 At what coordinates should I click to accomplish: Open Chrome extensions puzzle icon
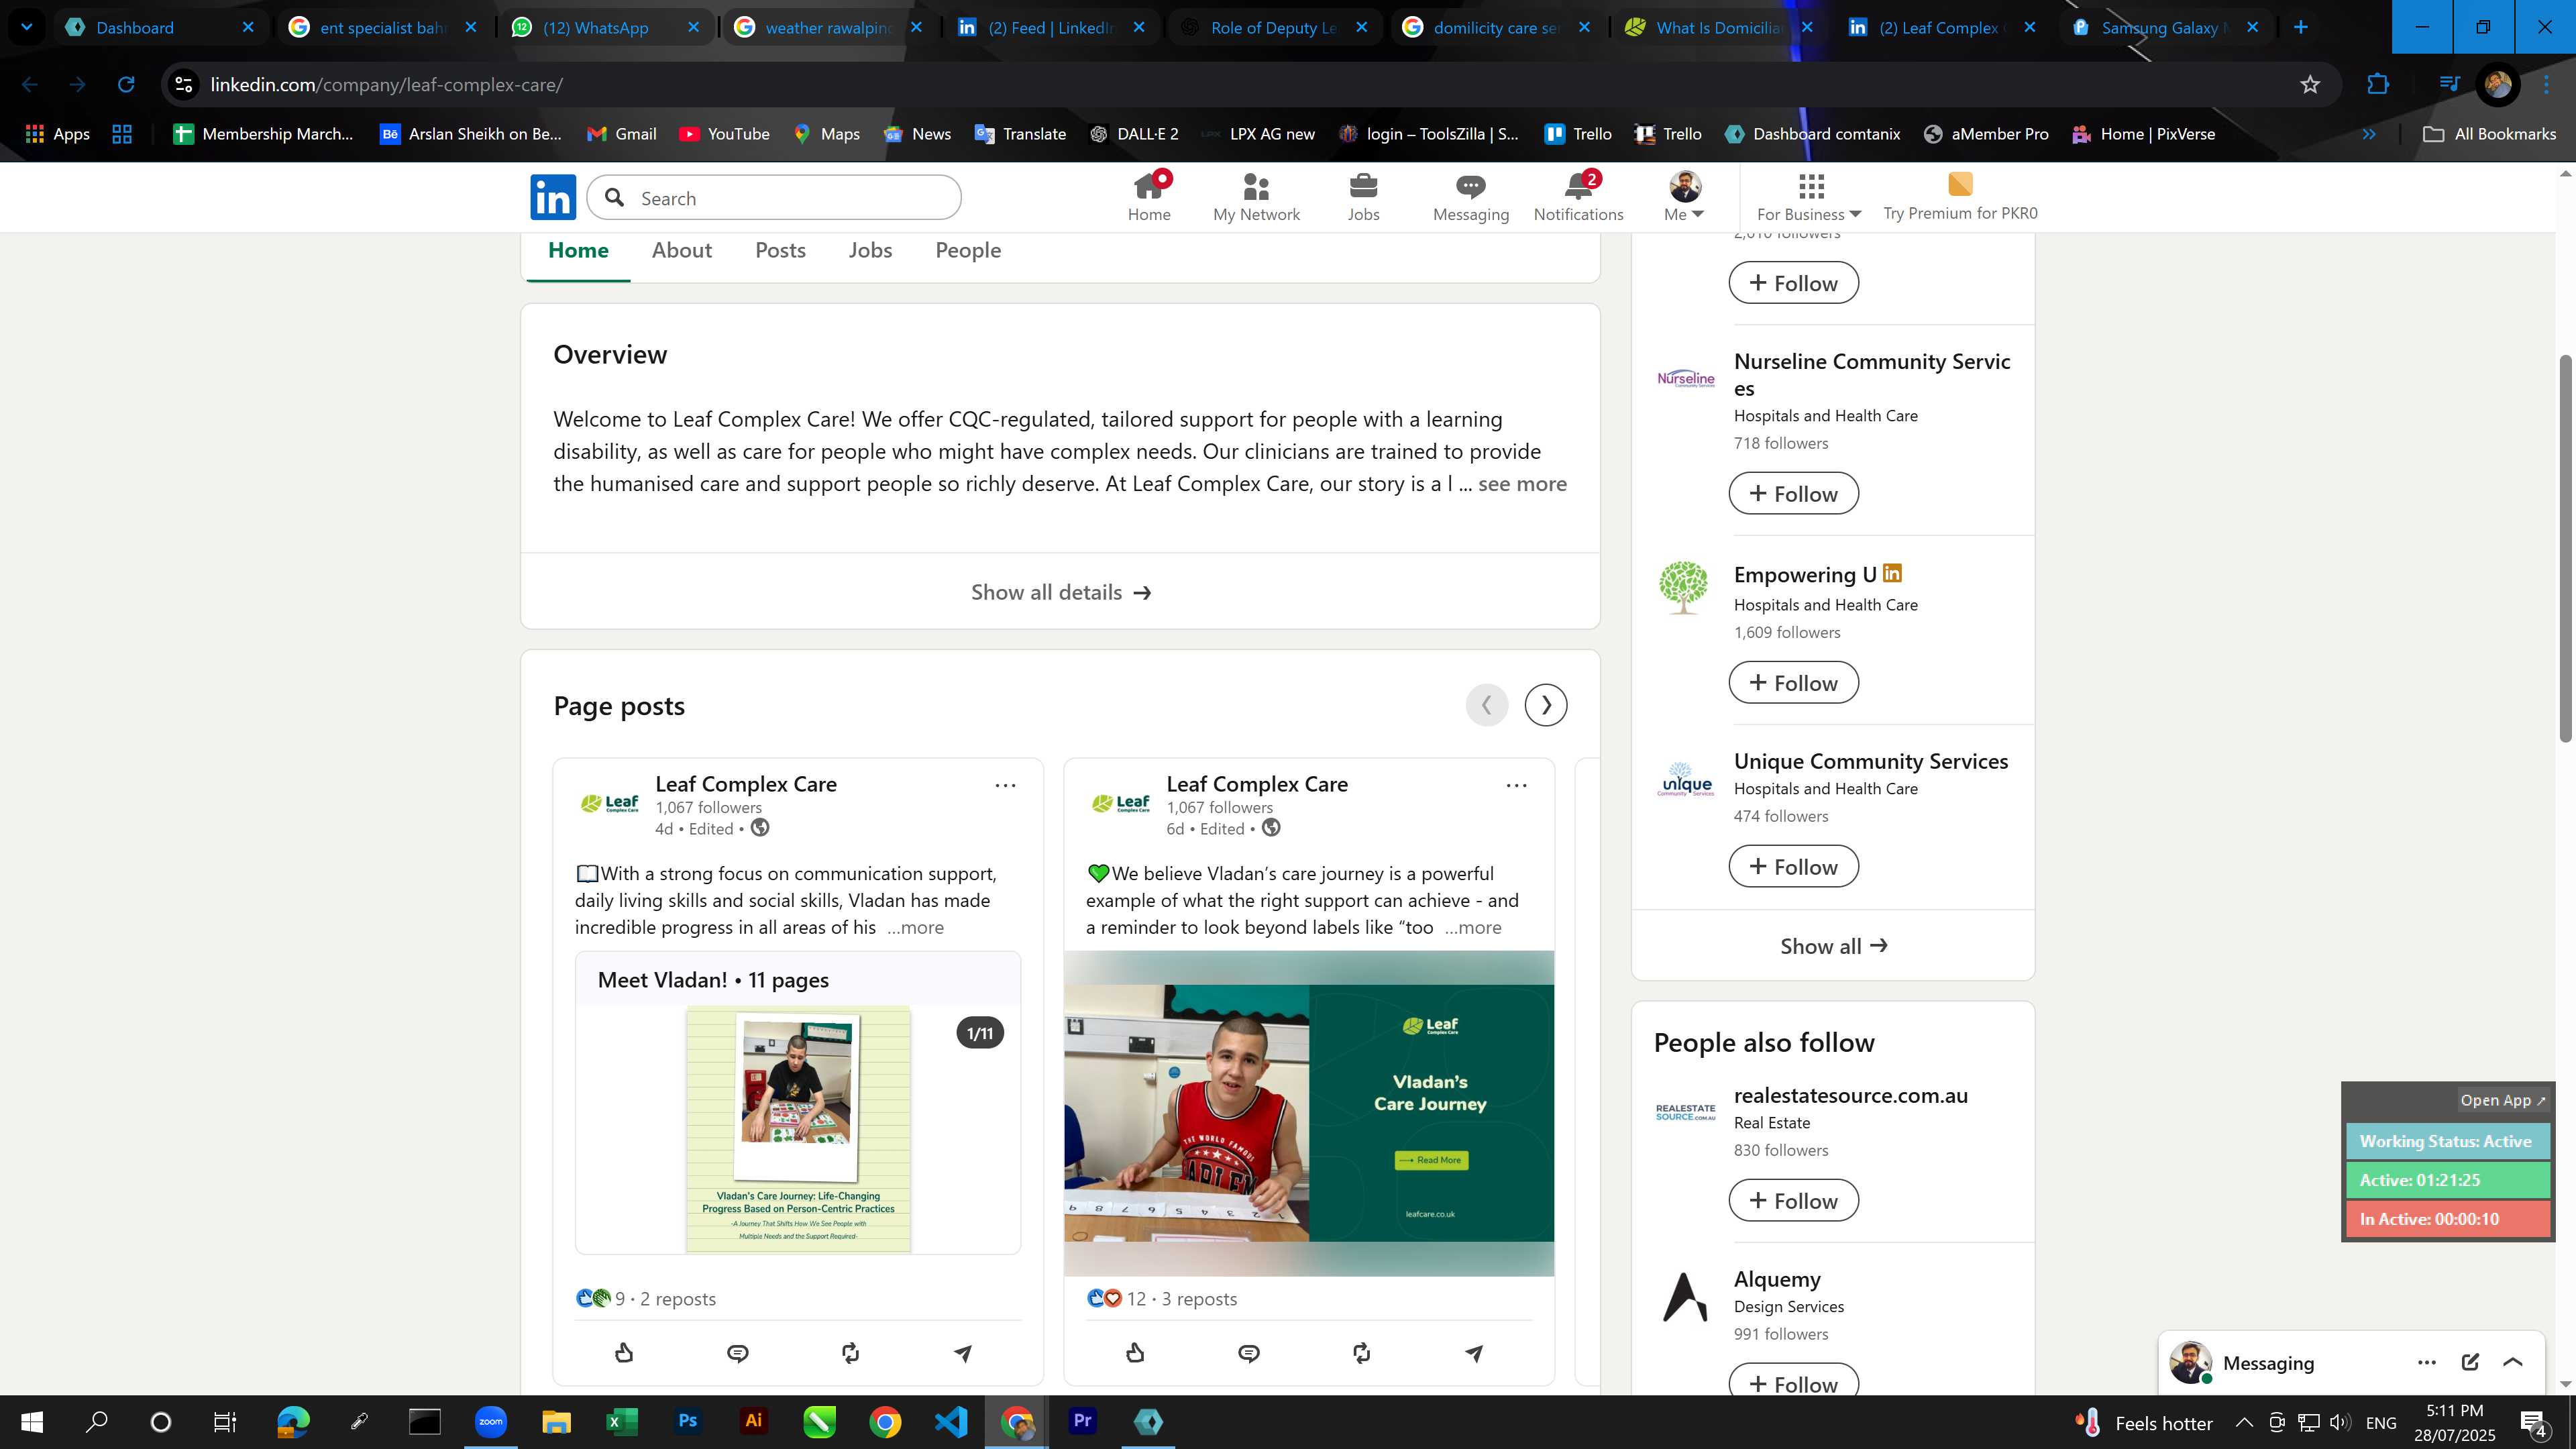click(2378, 85)
